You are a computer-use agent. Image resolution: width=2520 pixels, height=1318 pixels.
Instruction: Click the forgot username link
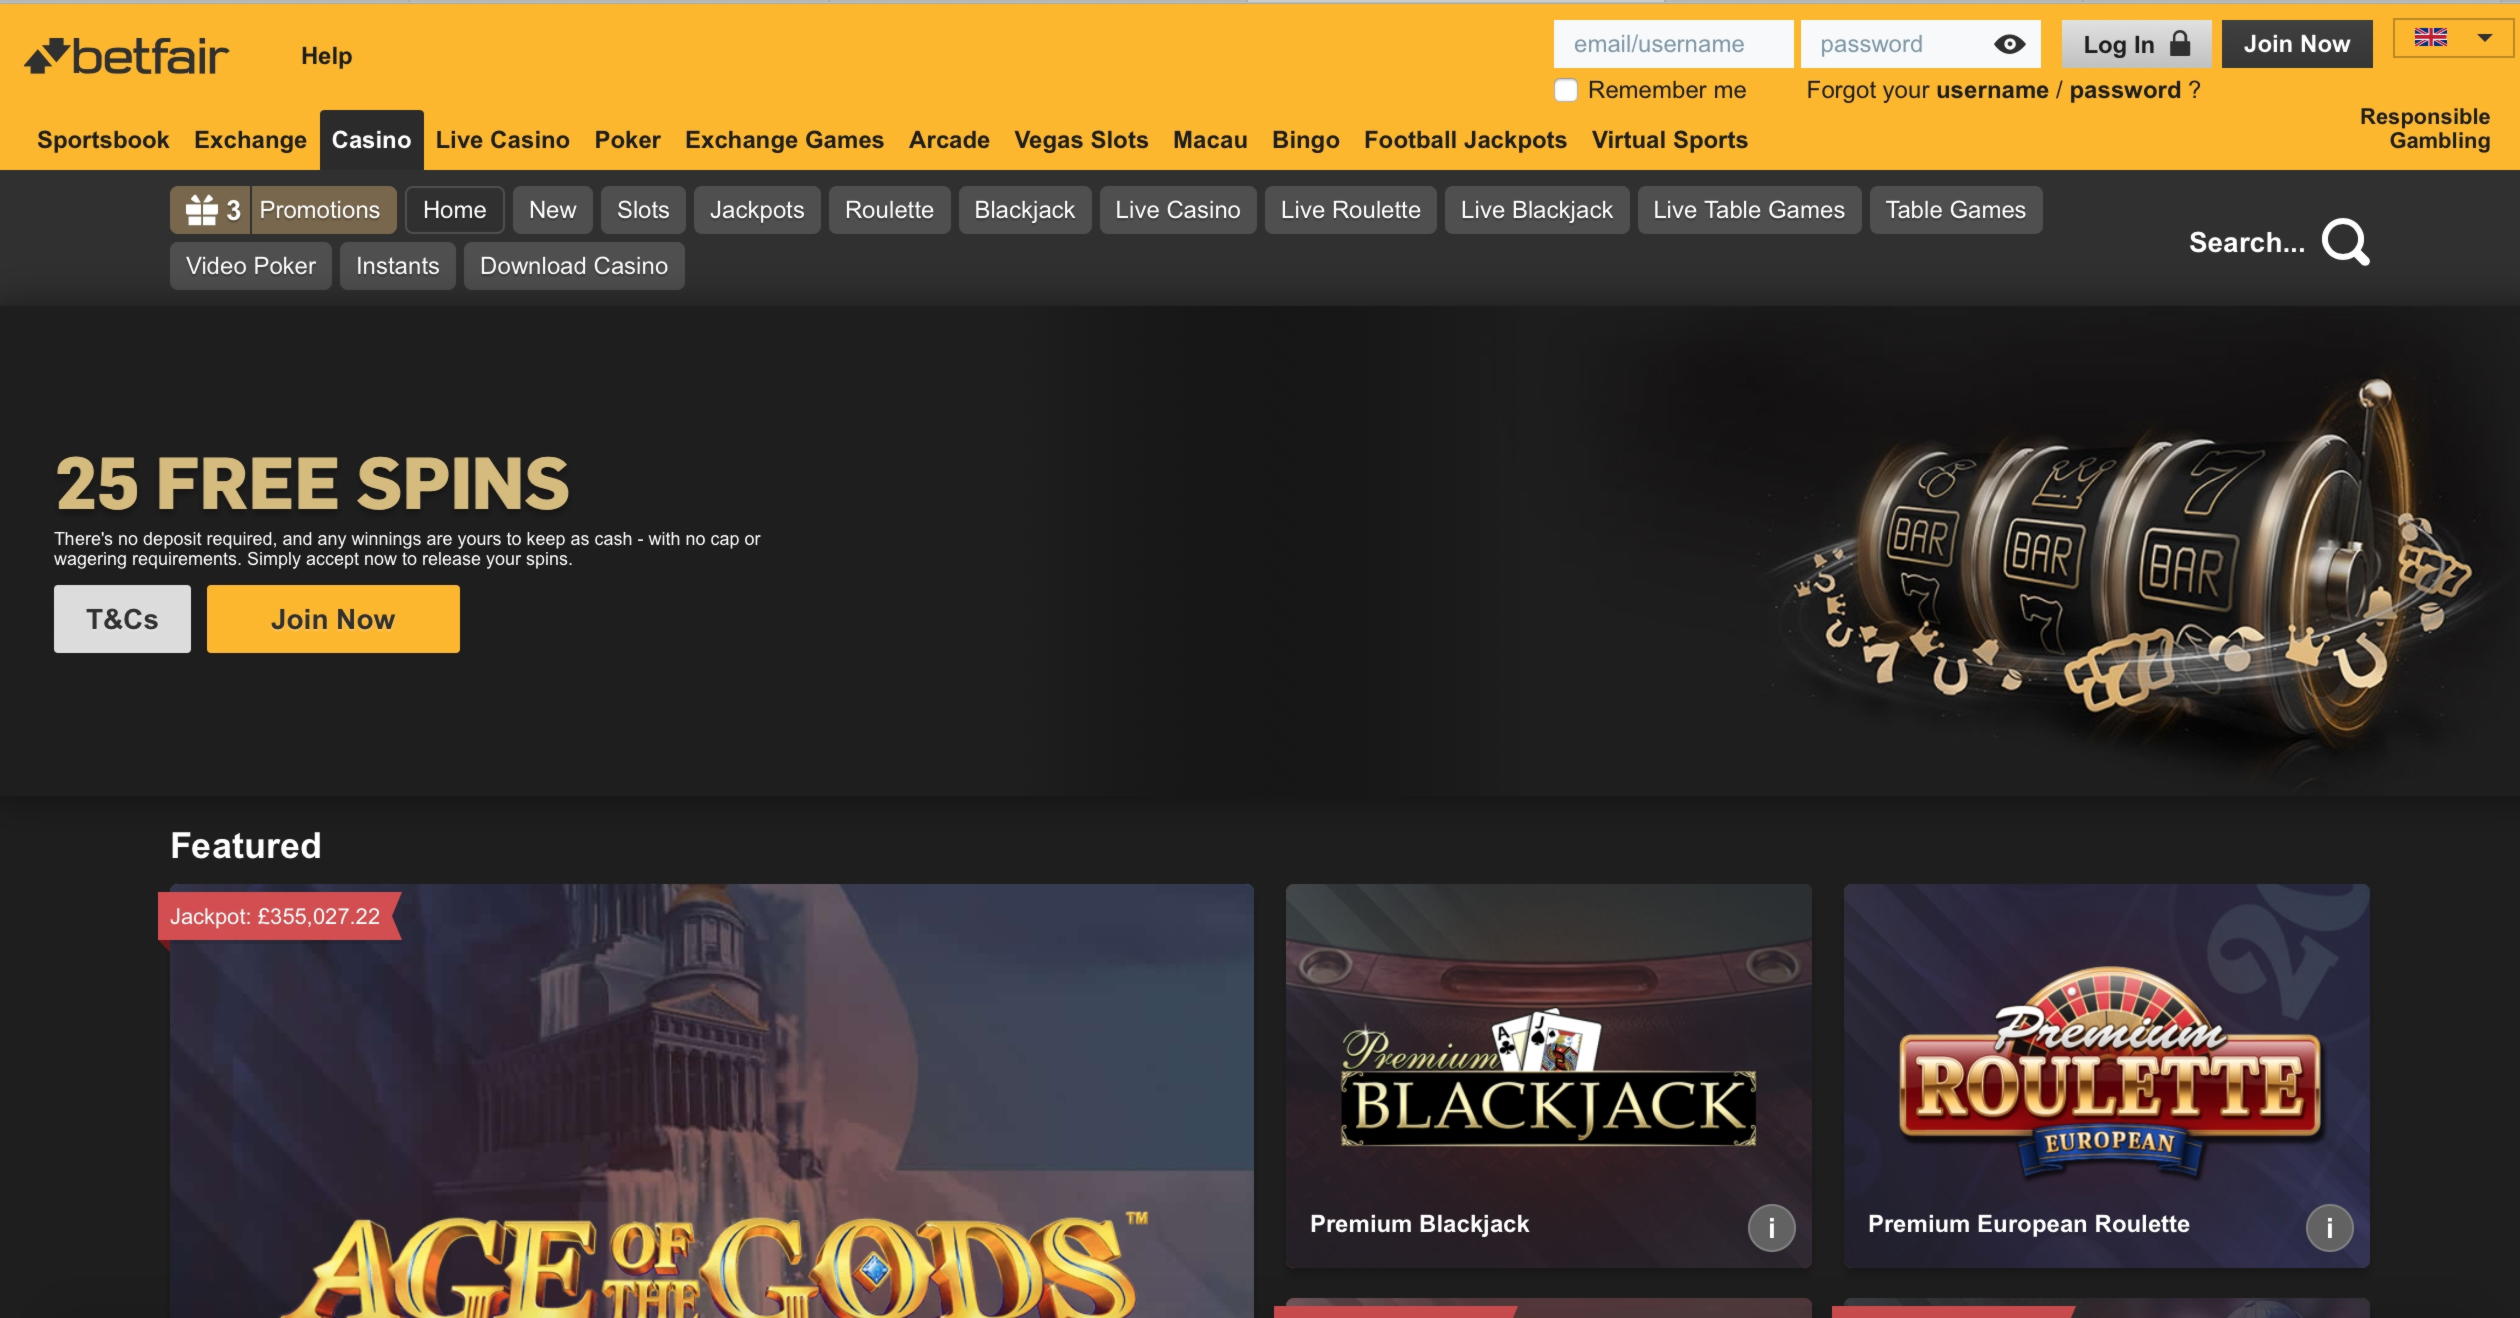pyautogui.click(x=1992, y=90)
